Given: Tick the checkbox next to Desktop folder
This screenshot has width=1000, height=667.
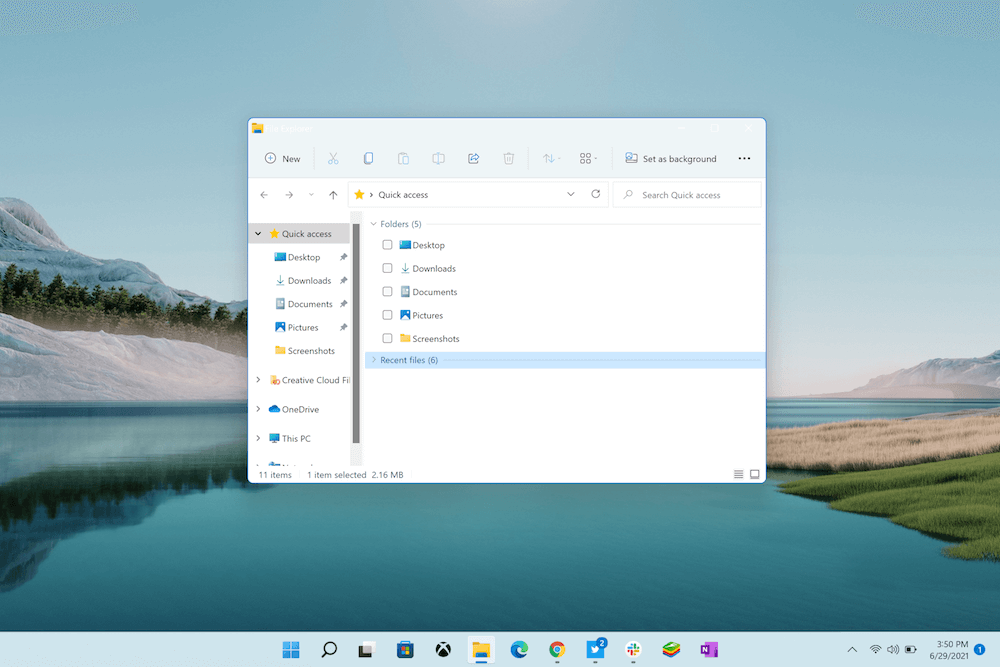Looking at the screenshot, I should pyautogui.click(x=388, y=245).
